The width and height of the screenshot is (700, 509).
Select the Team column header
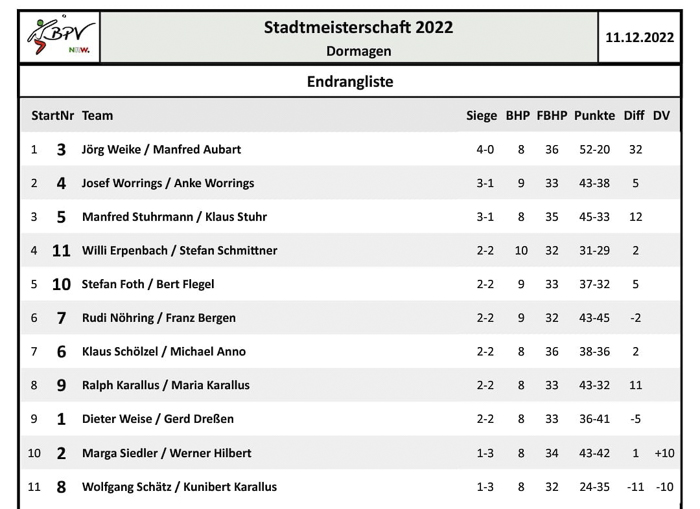pos(97,116)
